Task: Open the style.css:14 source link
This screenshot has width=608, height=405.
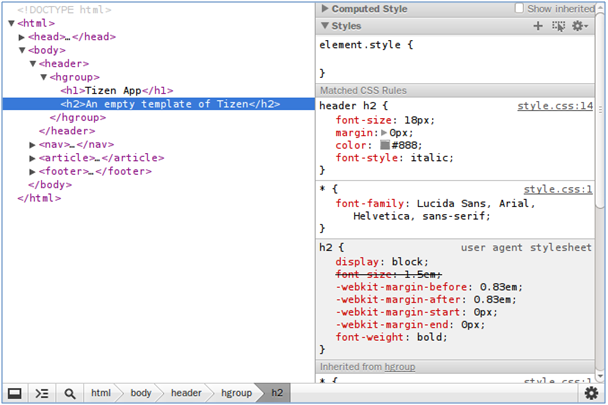Action: tap(554, 106)
